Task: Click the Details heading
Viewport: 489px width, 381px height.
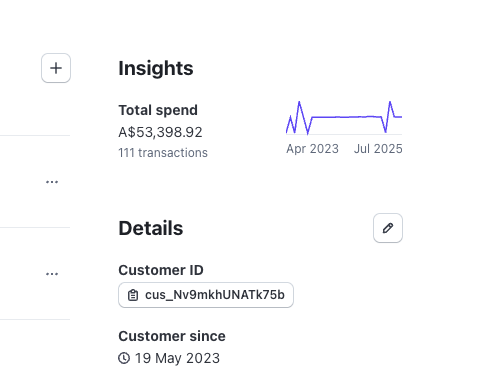Action: coord(151,228)
